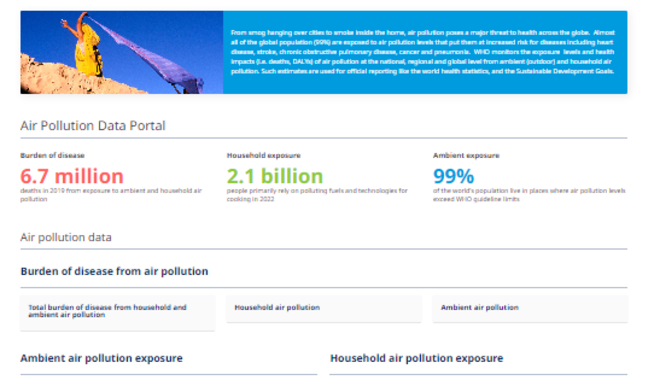Click the 6.7 million figure
The height and width of the screenshot is (380, 660).
pyautogui.click(x=72, y=176)
